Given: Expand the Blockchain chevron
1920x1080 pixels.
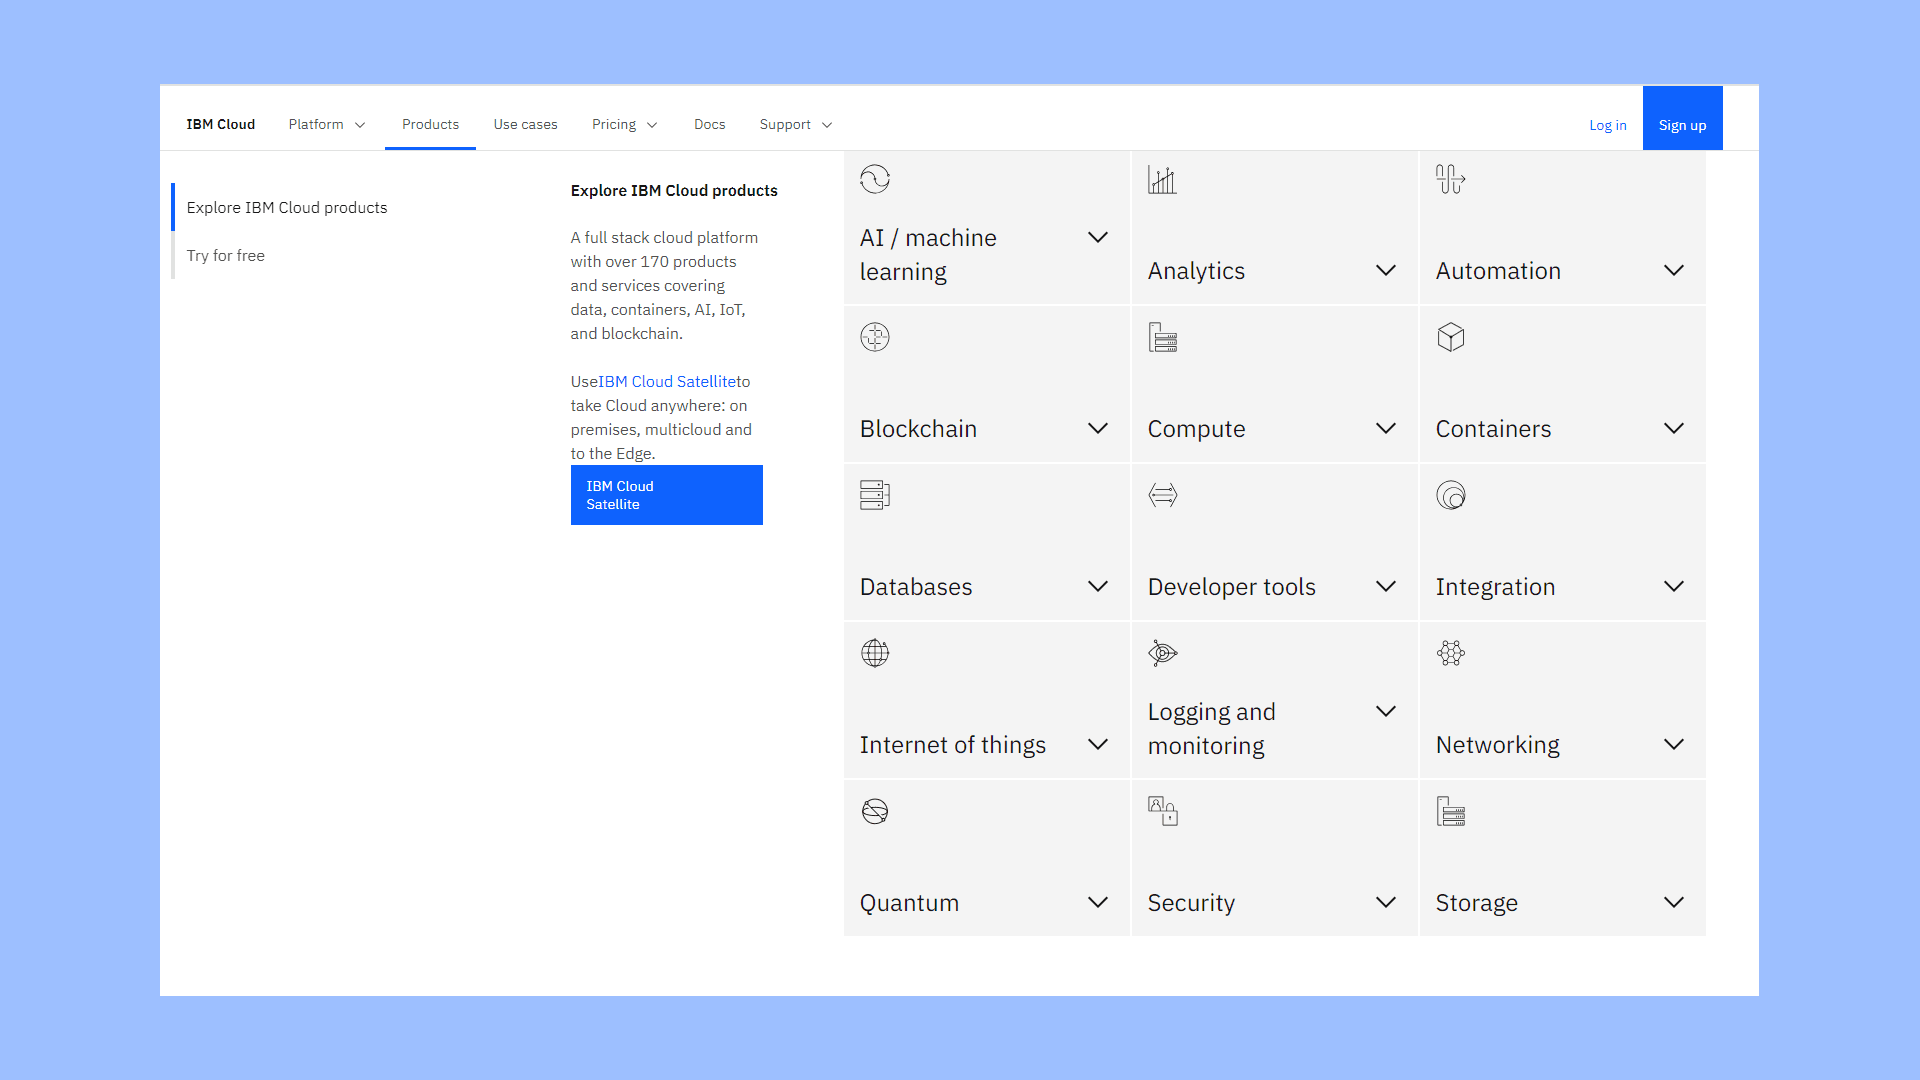Looking at the screenshot, I should pos(1097,428).
